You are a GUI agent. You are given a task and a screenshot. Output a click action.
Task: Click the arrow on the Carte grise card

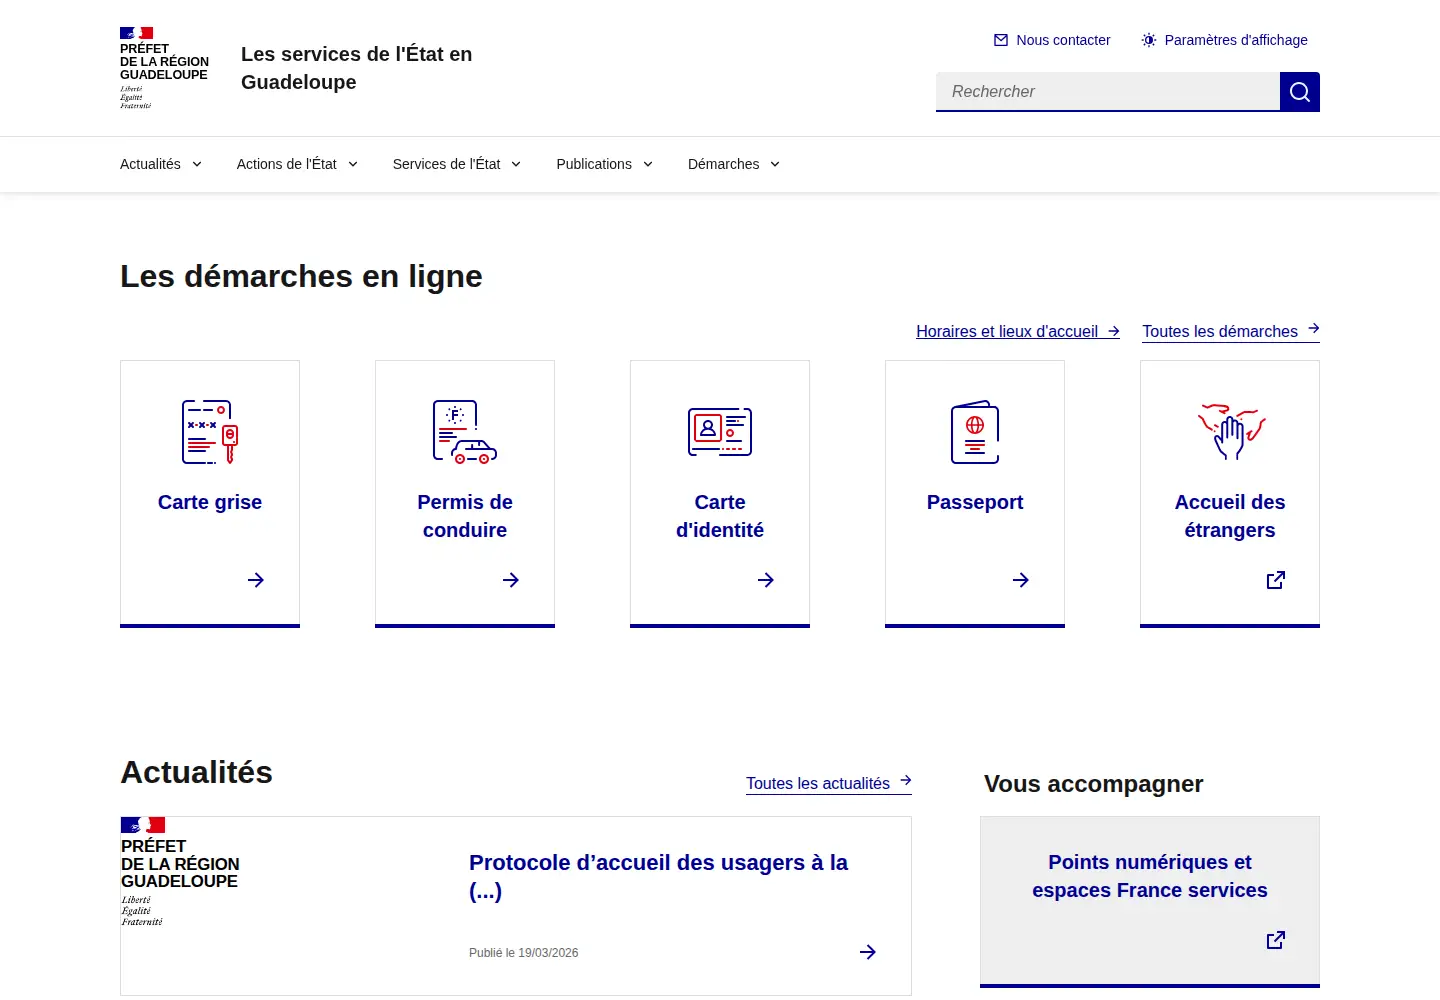256,580
